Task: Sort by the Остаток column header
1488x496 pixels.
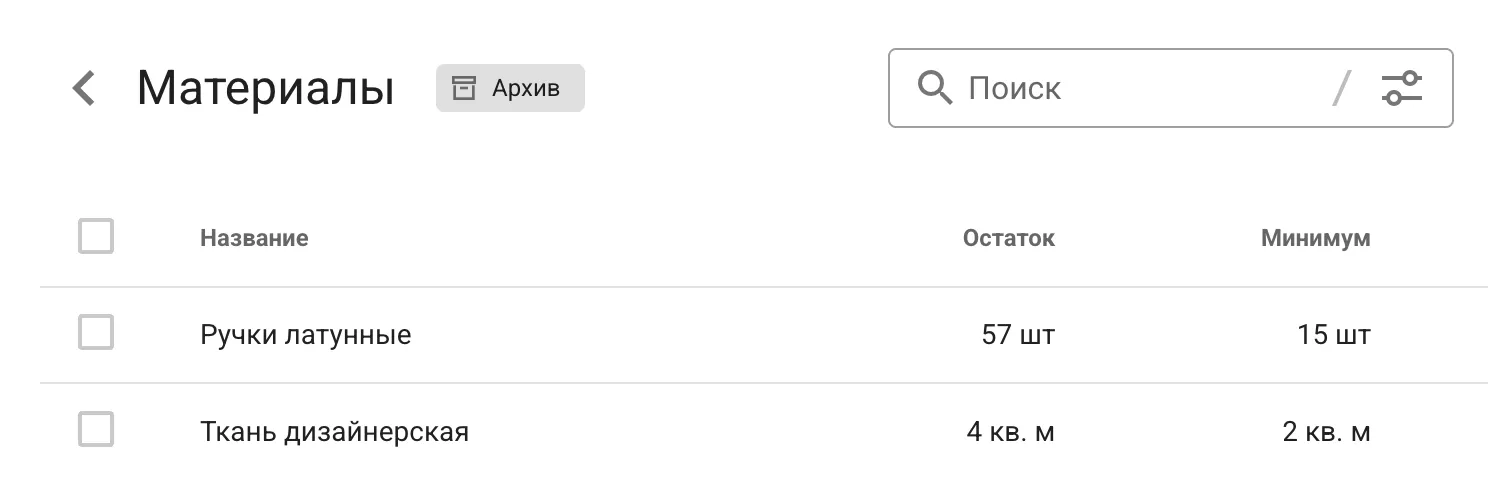Action: point(1008,238)
